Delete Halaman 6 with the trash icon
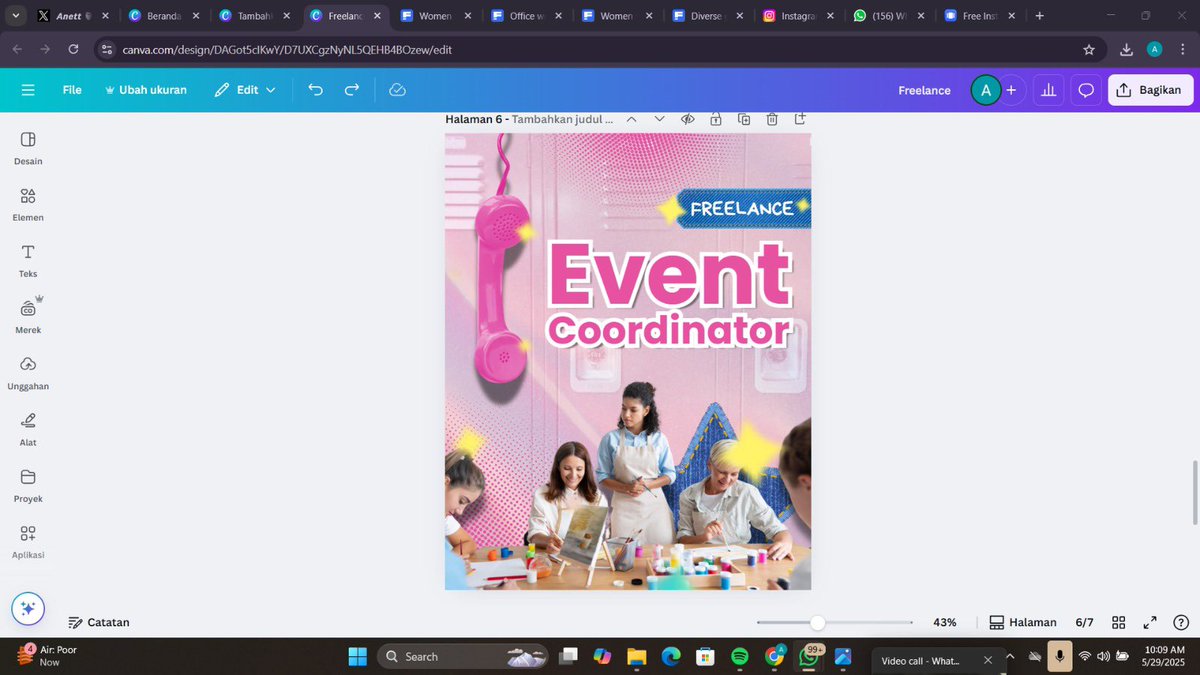Screen dimensions: 1200x675 [772, 118]
